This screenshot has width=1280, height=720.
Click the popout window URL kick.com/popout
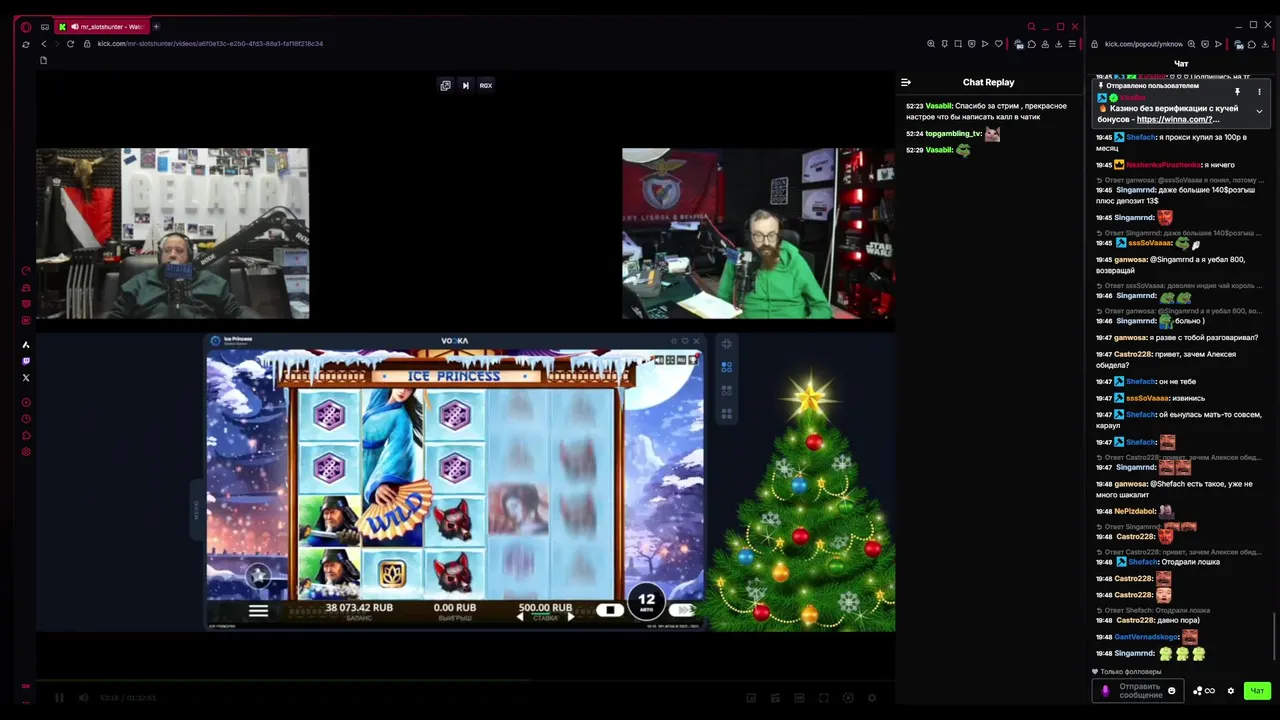click(x=1142, y=44)
